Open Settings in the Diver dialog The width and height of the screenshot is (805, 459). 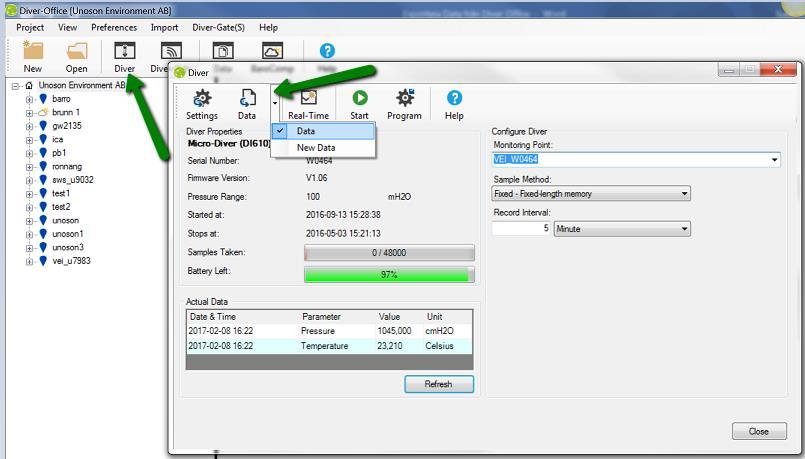point(202,99)
